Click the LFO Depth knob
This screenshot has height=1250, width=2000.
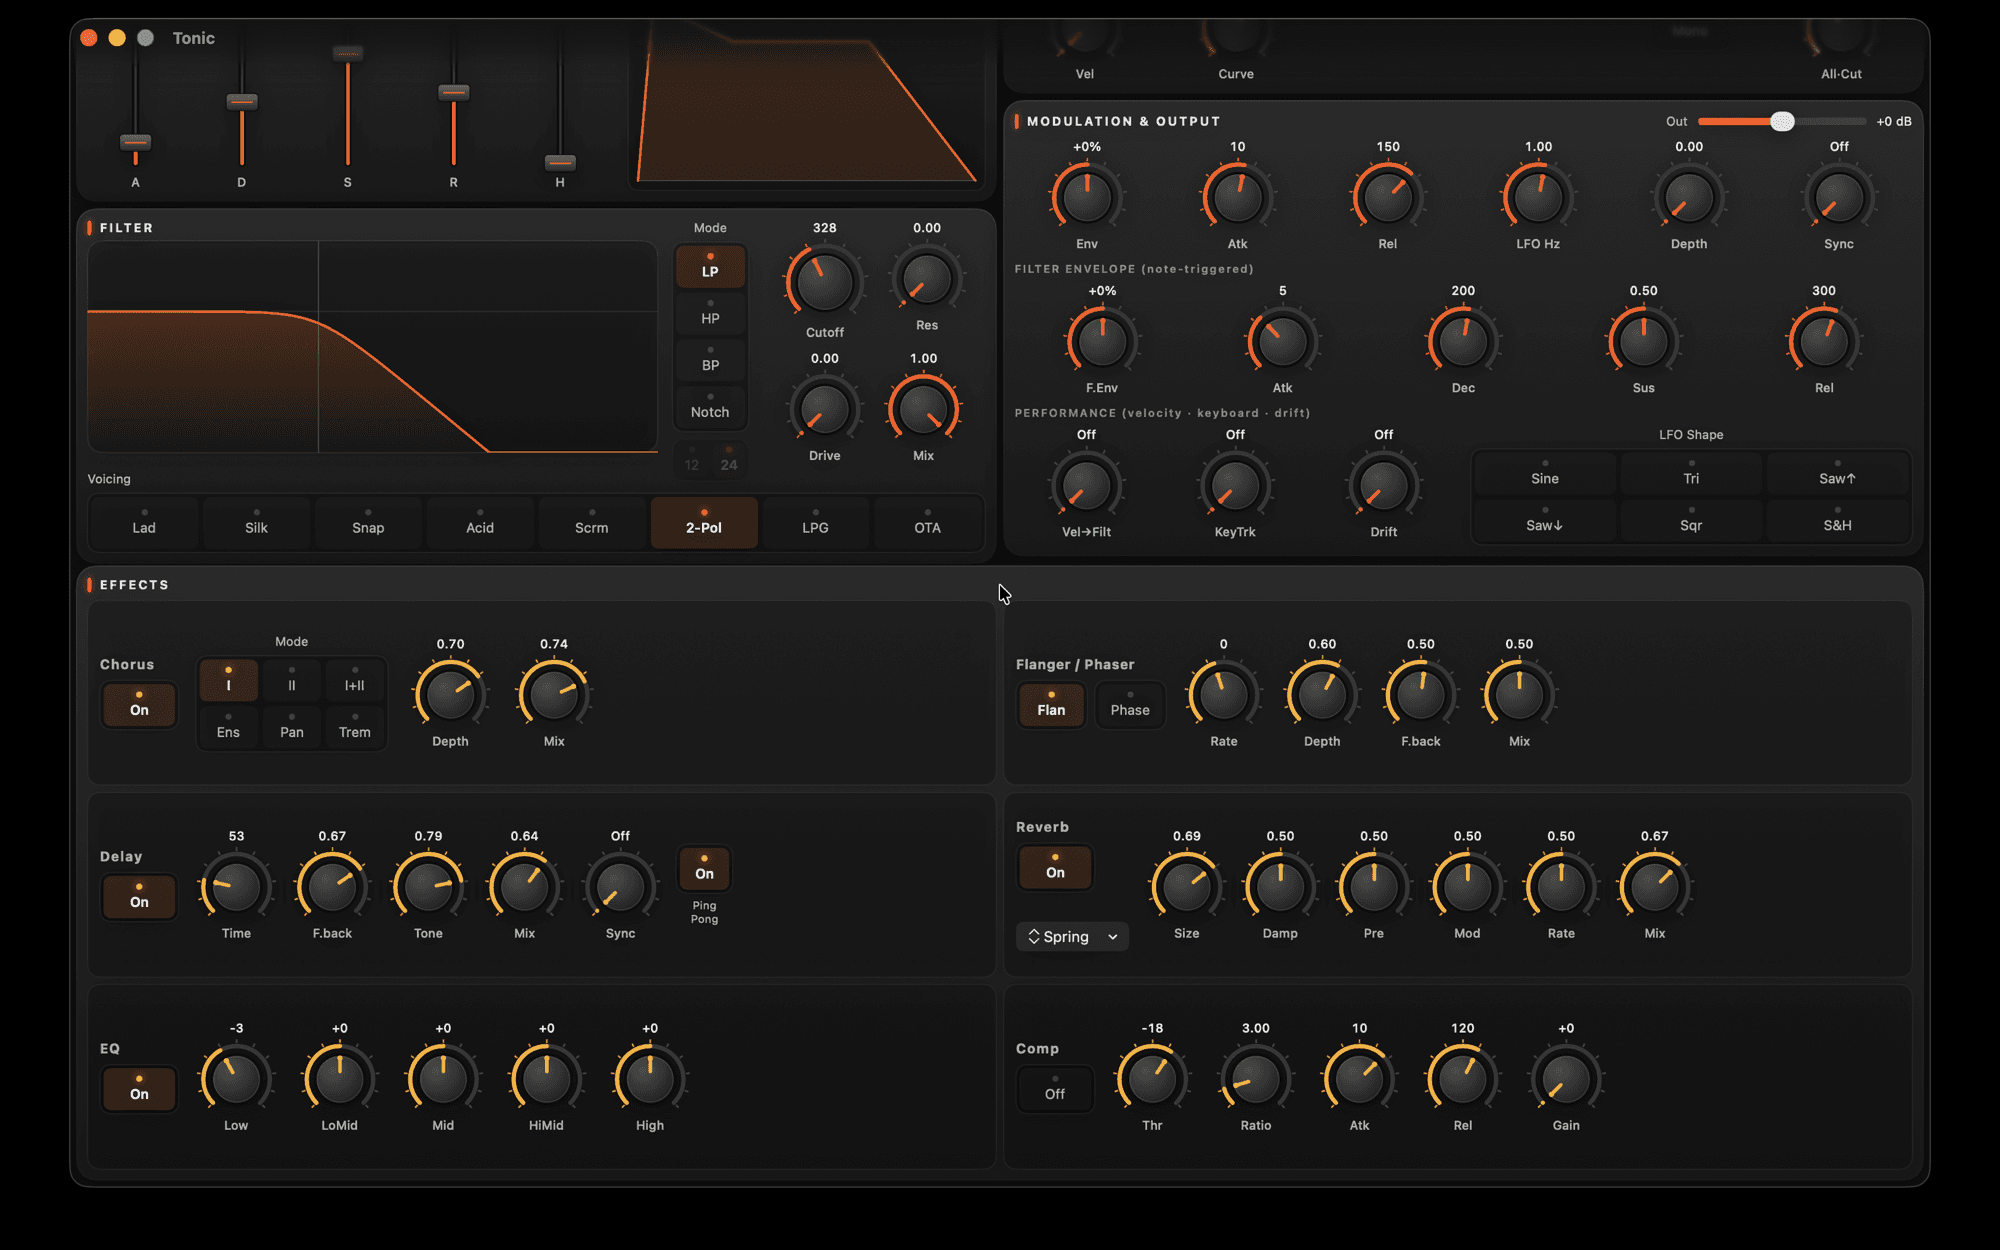pos(1689,197)
